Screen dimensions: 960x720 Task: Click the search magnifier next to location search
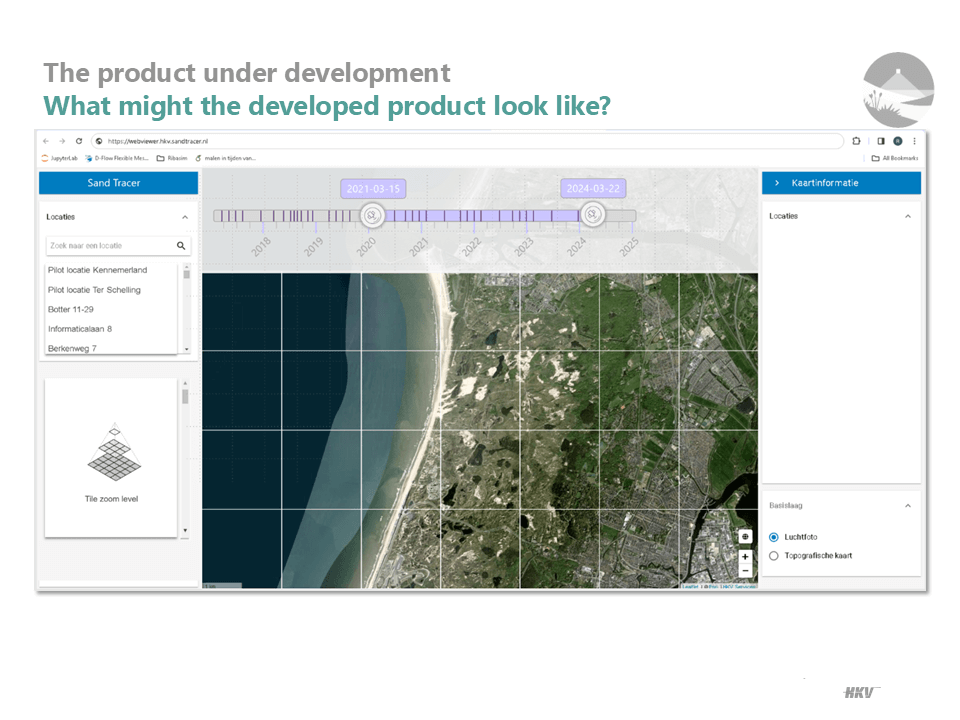181,245
